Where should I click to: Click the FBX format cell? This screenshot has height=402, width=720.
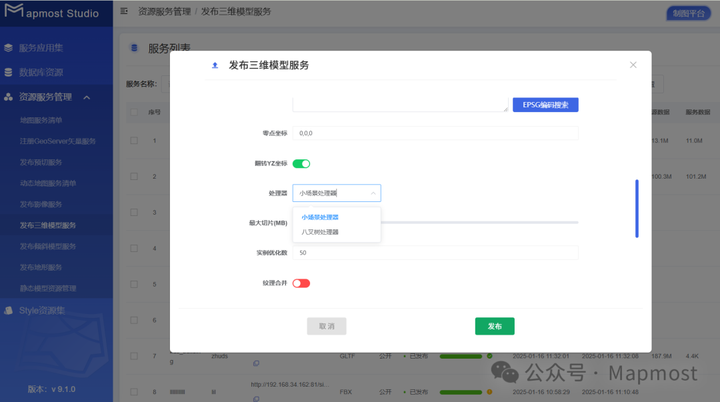(346, 392)
